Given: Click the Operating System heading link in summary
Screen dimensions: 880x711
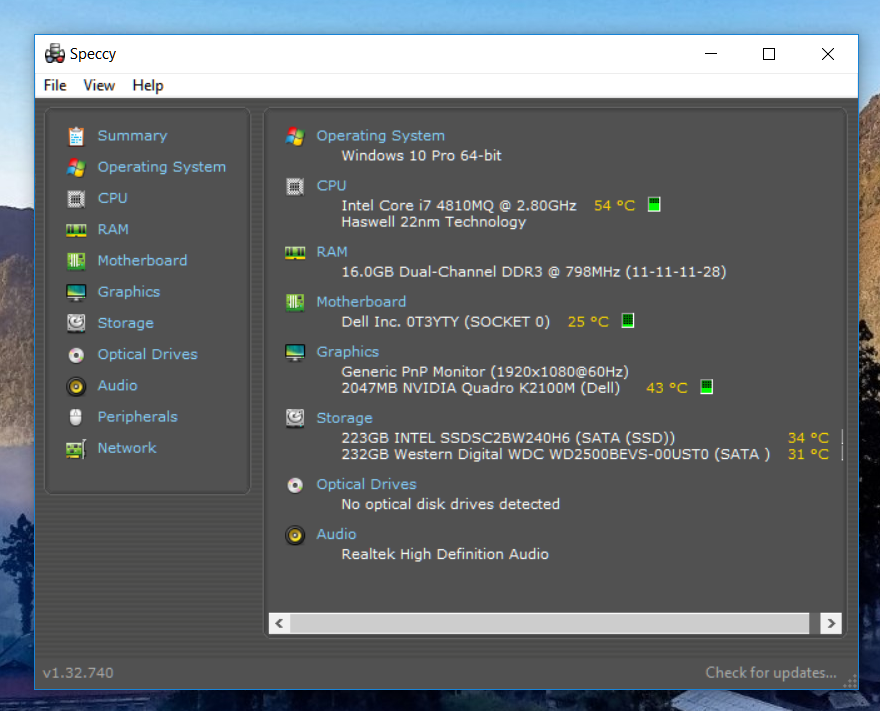Looking at the screenshot, I should (381, 136).
